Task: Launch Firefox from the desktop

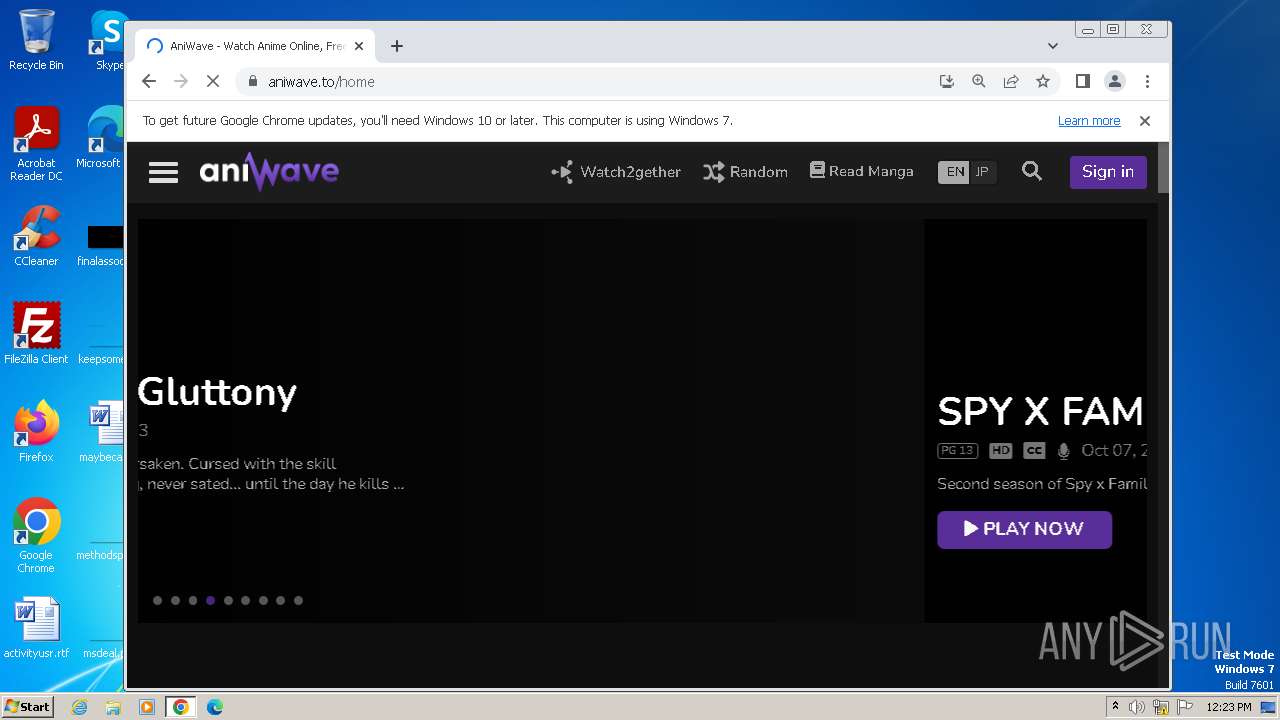Action: coord(36,432)
